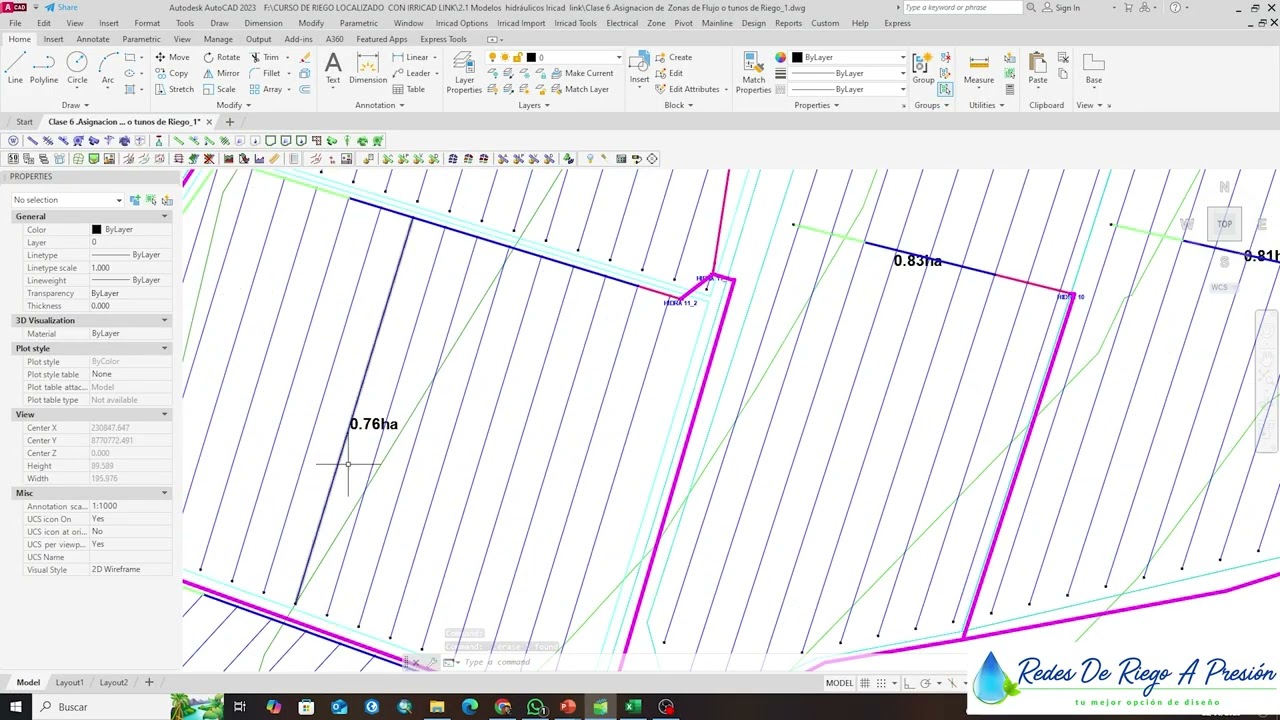
Task: Click the keyword search field
Action: click(x=963, y=7)
